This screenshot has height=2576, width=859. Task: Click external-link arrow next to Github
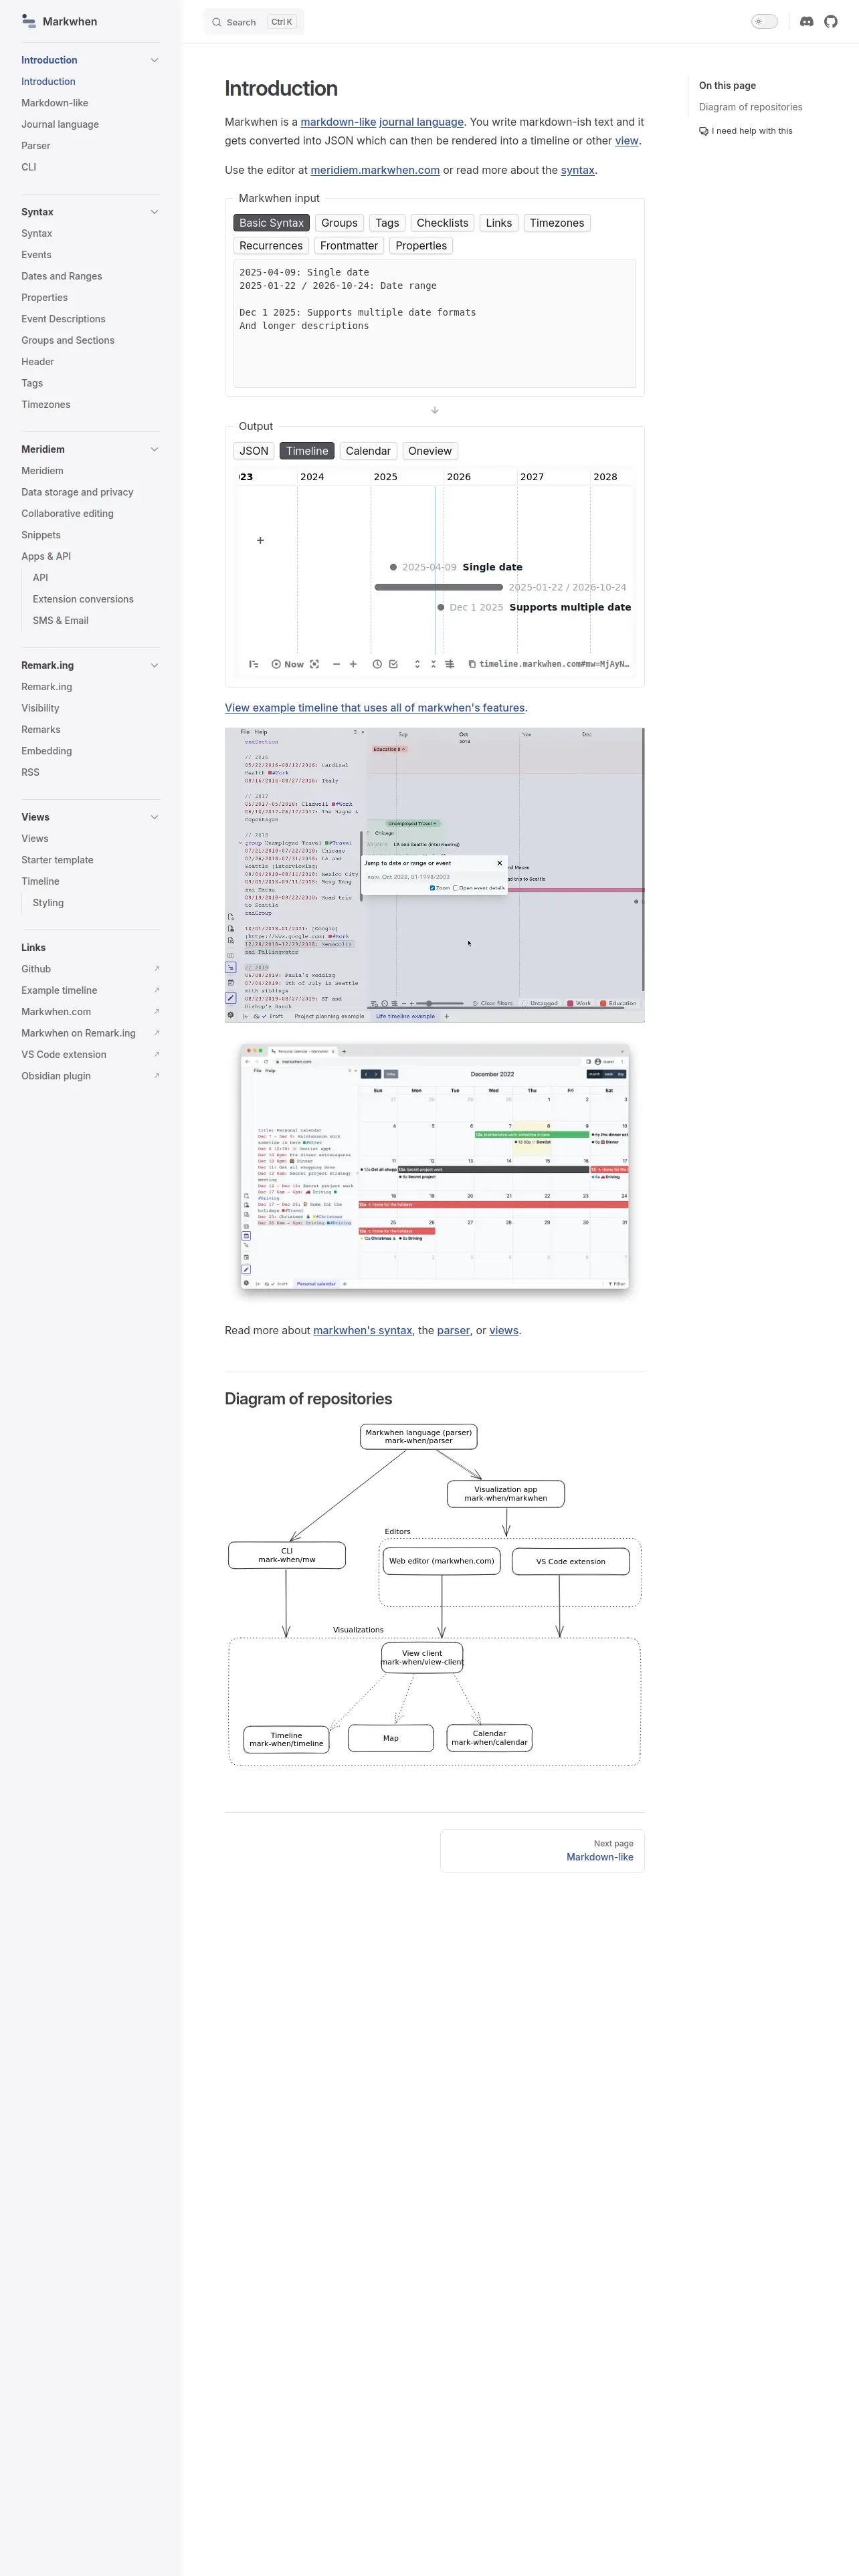pos(156,969)
